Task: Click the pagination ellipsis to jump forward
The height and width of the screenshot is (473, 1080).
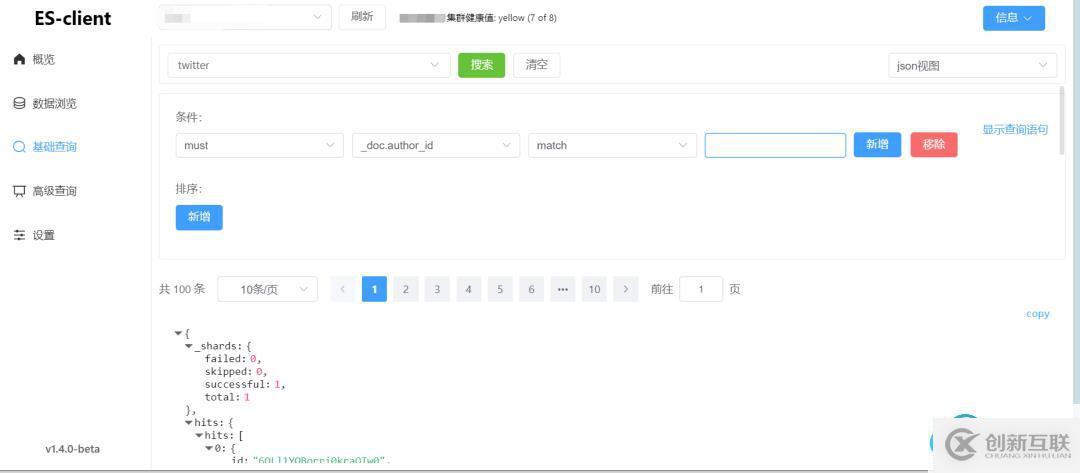Action: (563, 289)
